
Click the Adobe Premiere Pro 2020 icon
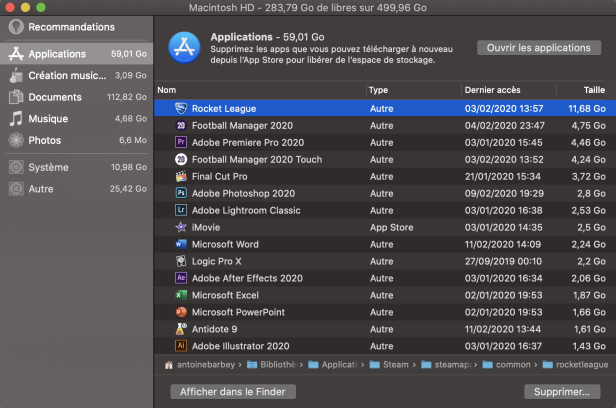point(181,142)
